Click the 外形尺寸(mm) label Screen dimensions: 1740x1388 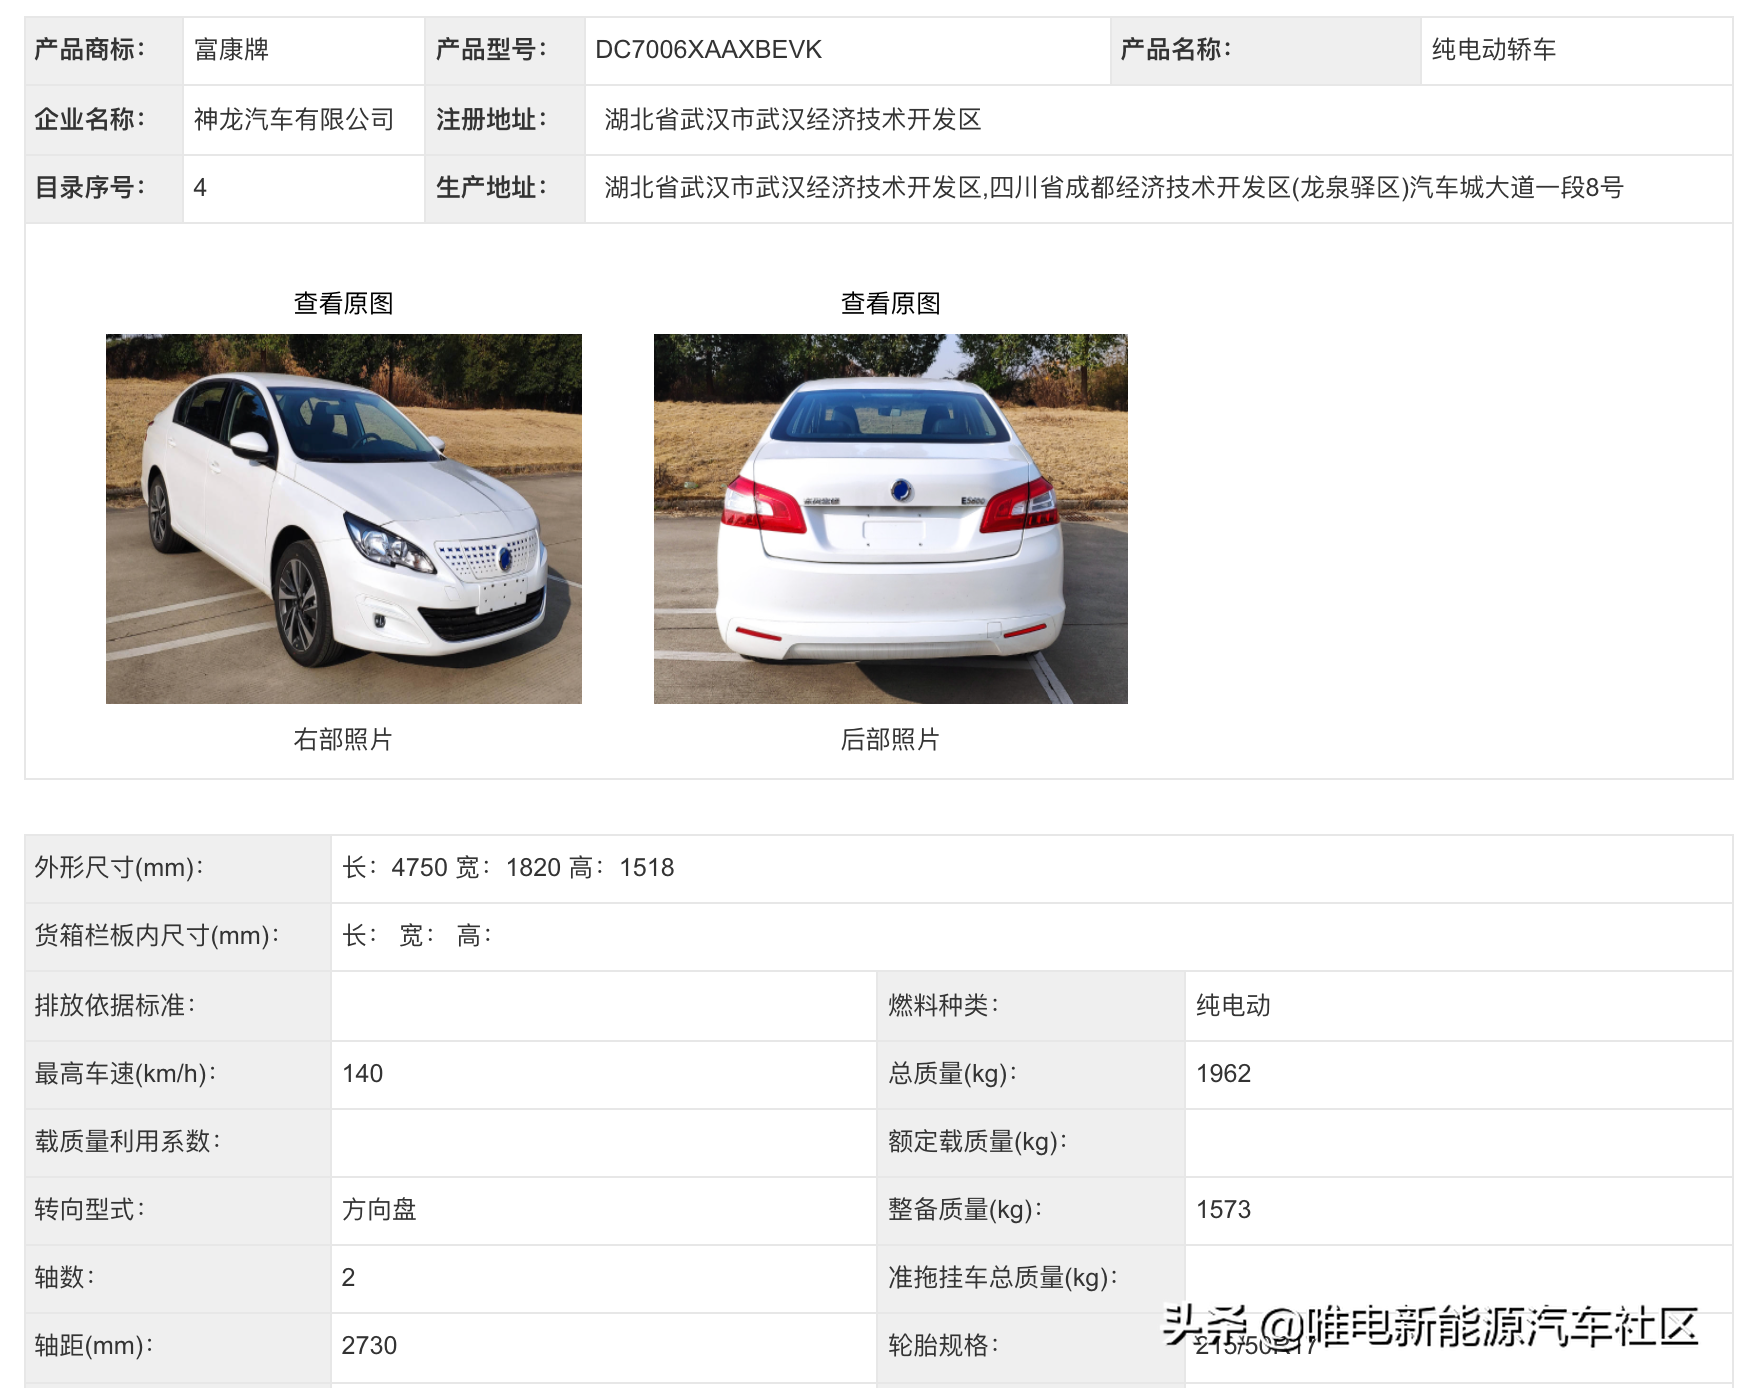point(119,867)
